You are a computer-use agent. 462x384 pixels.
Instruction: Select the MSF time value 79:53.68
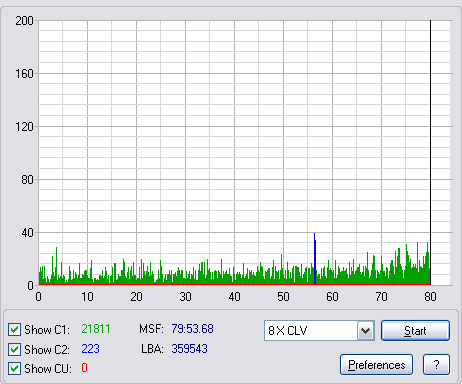[192, 329]
